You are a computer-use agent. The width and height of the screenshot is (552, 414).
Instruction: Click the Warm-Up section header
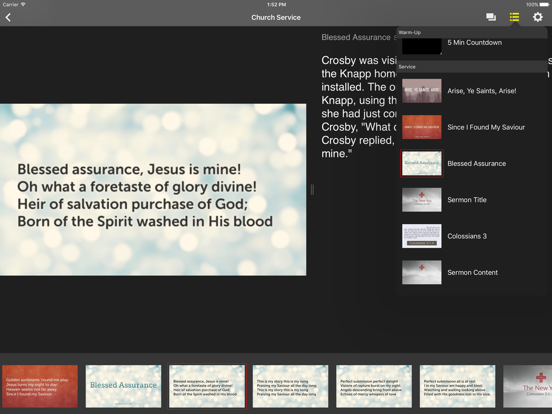pos(472,32)
